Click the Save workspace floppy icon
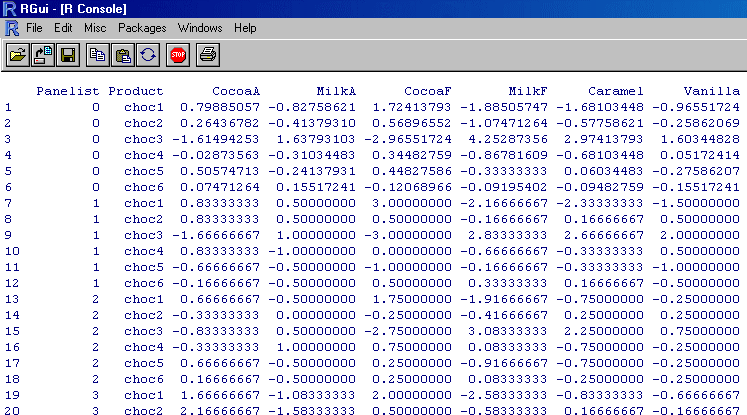Viewport: 747px width, 415px height. 68,55
